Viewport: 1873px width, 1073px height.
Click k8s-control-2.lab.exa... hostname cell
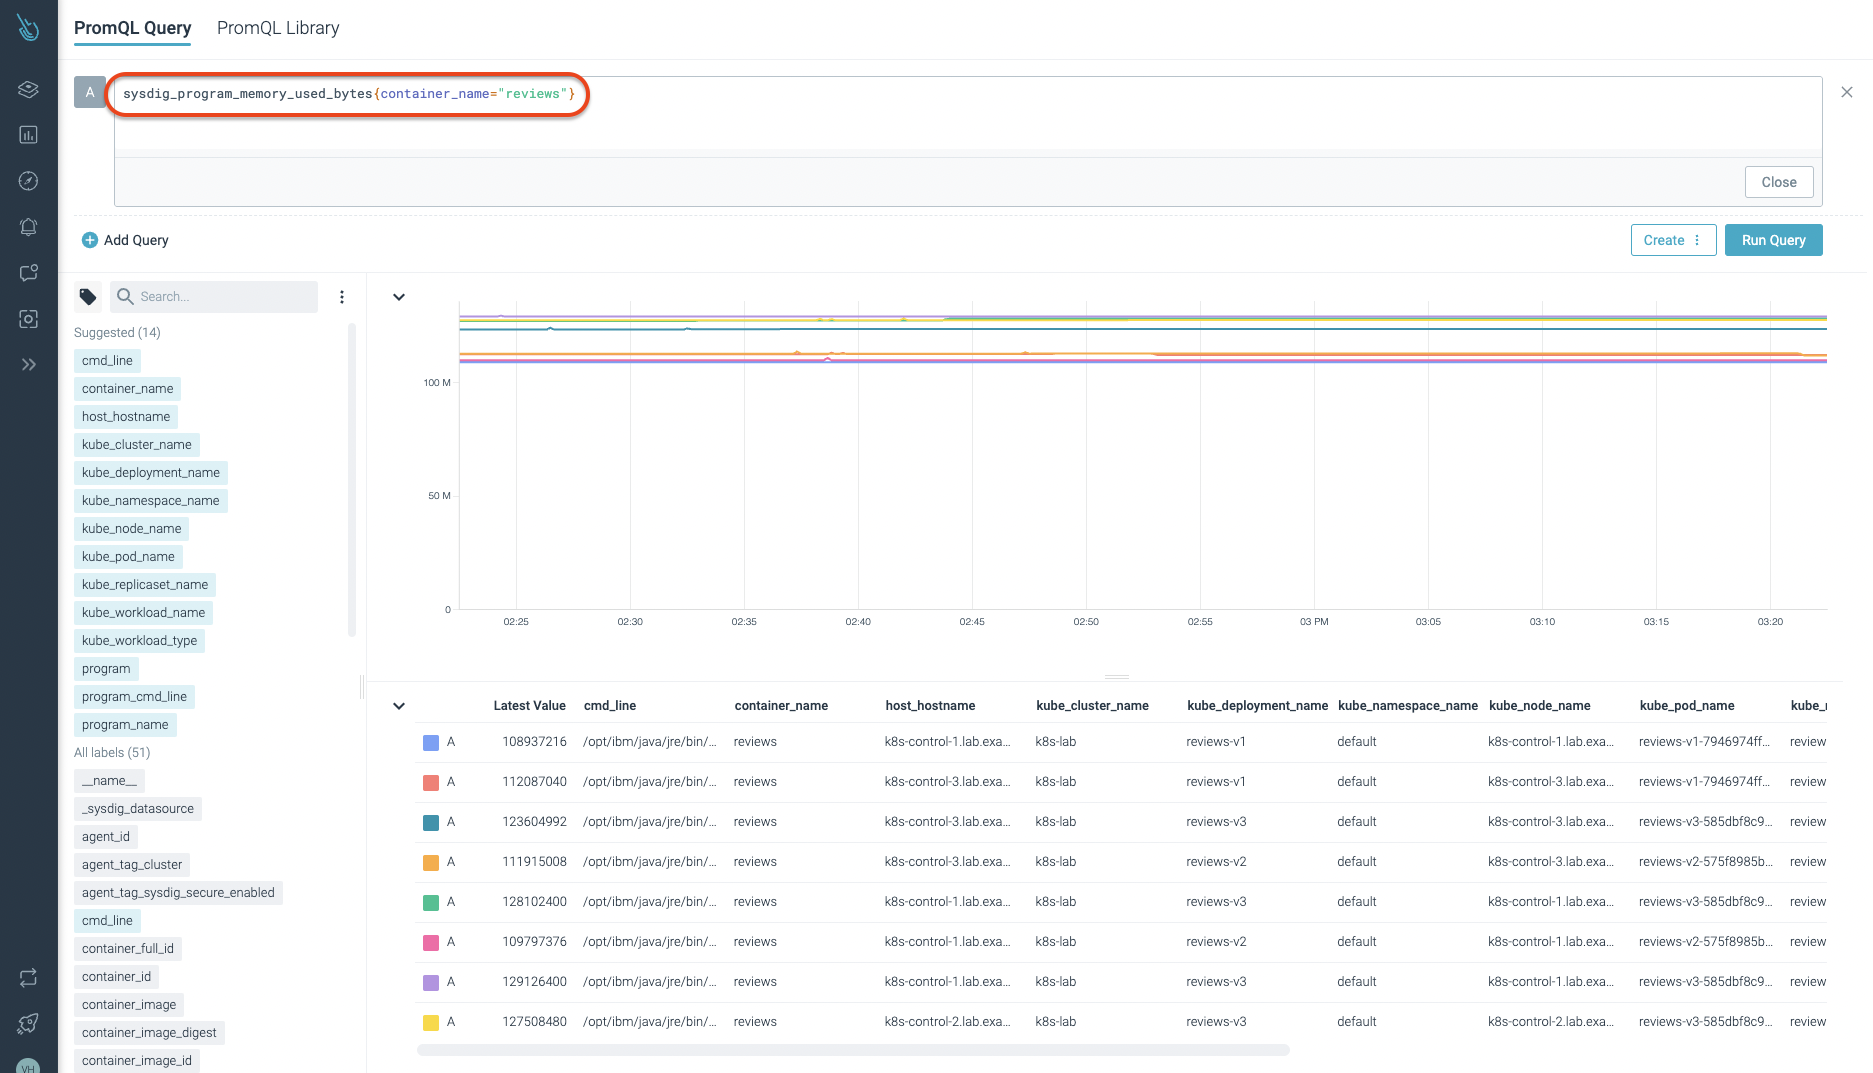click(947, 1022)
